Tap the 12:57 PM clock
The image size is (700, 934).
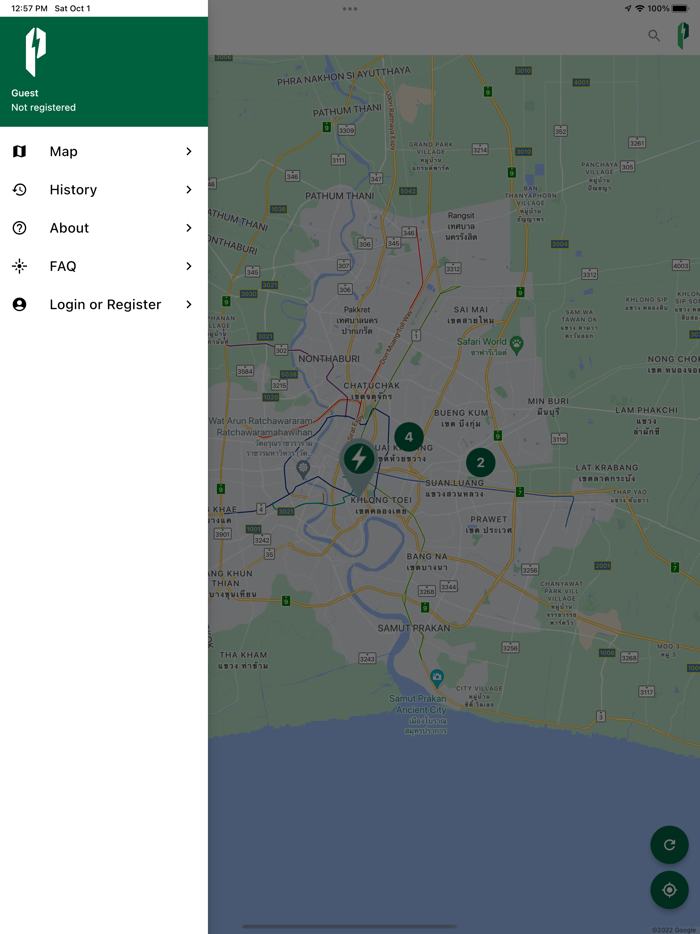point(29,8)
